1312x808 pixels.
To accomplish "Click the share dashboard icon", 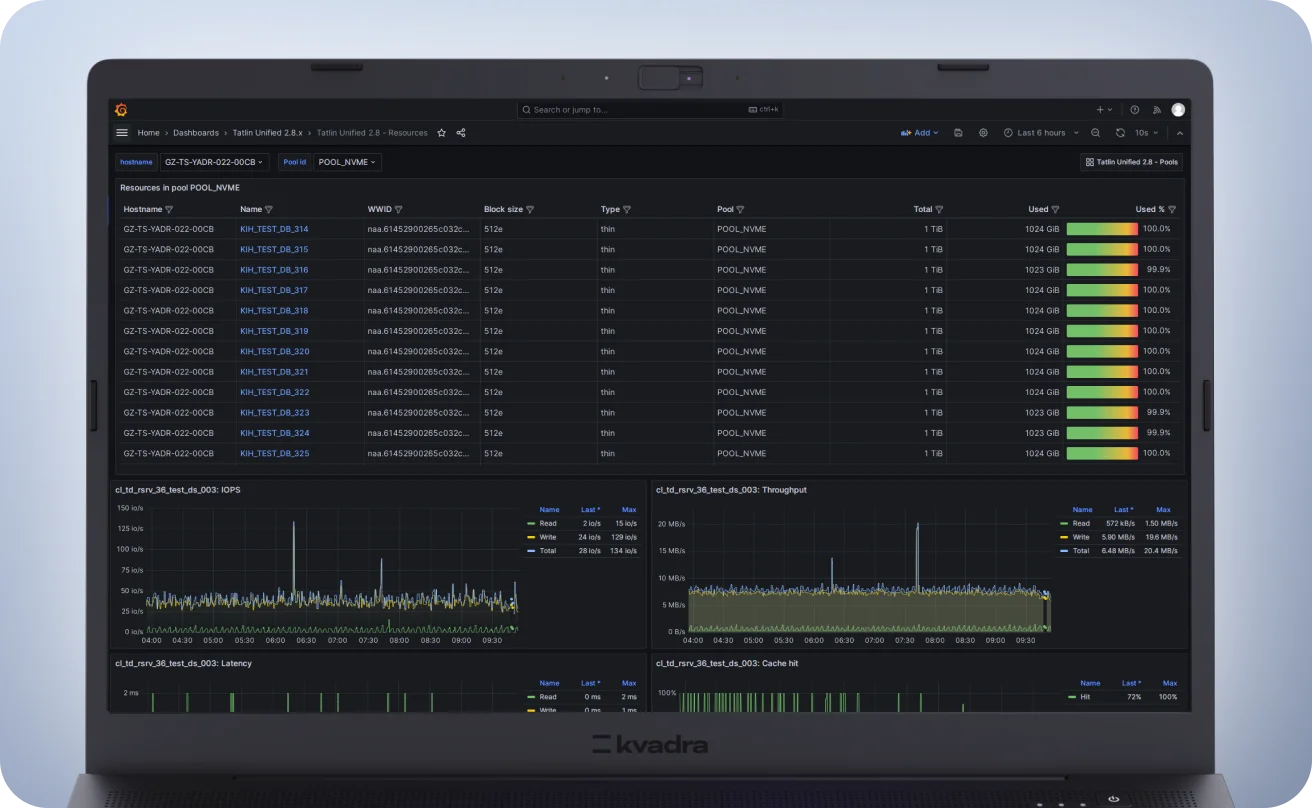I will coord(461,133).
